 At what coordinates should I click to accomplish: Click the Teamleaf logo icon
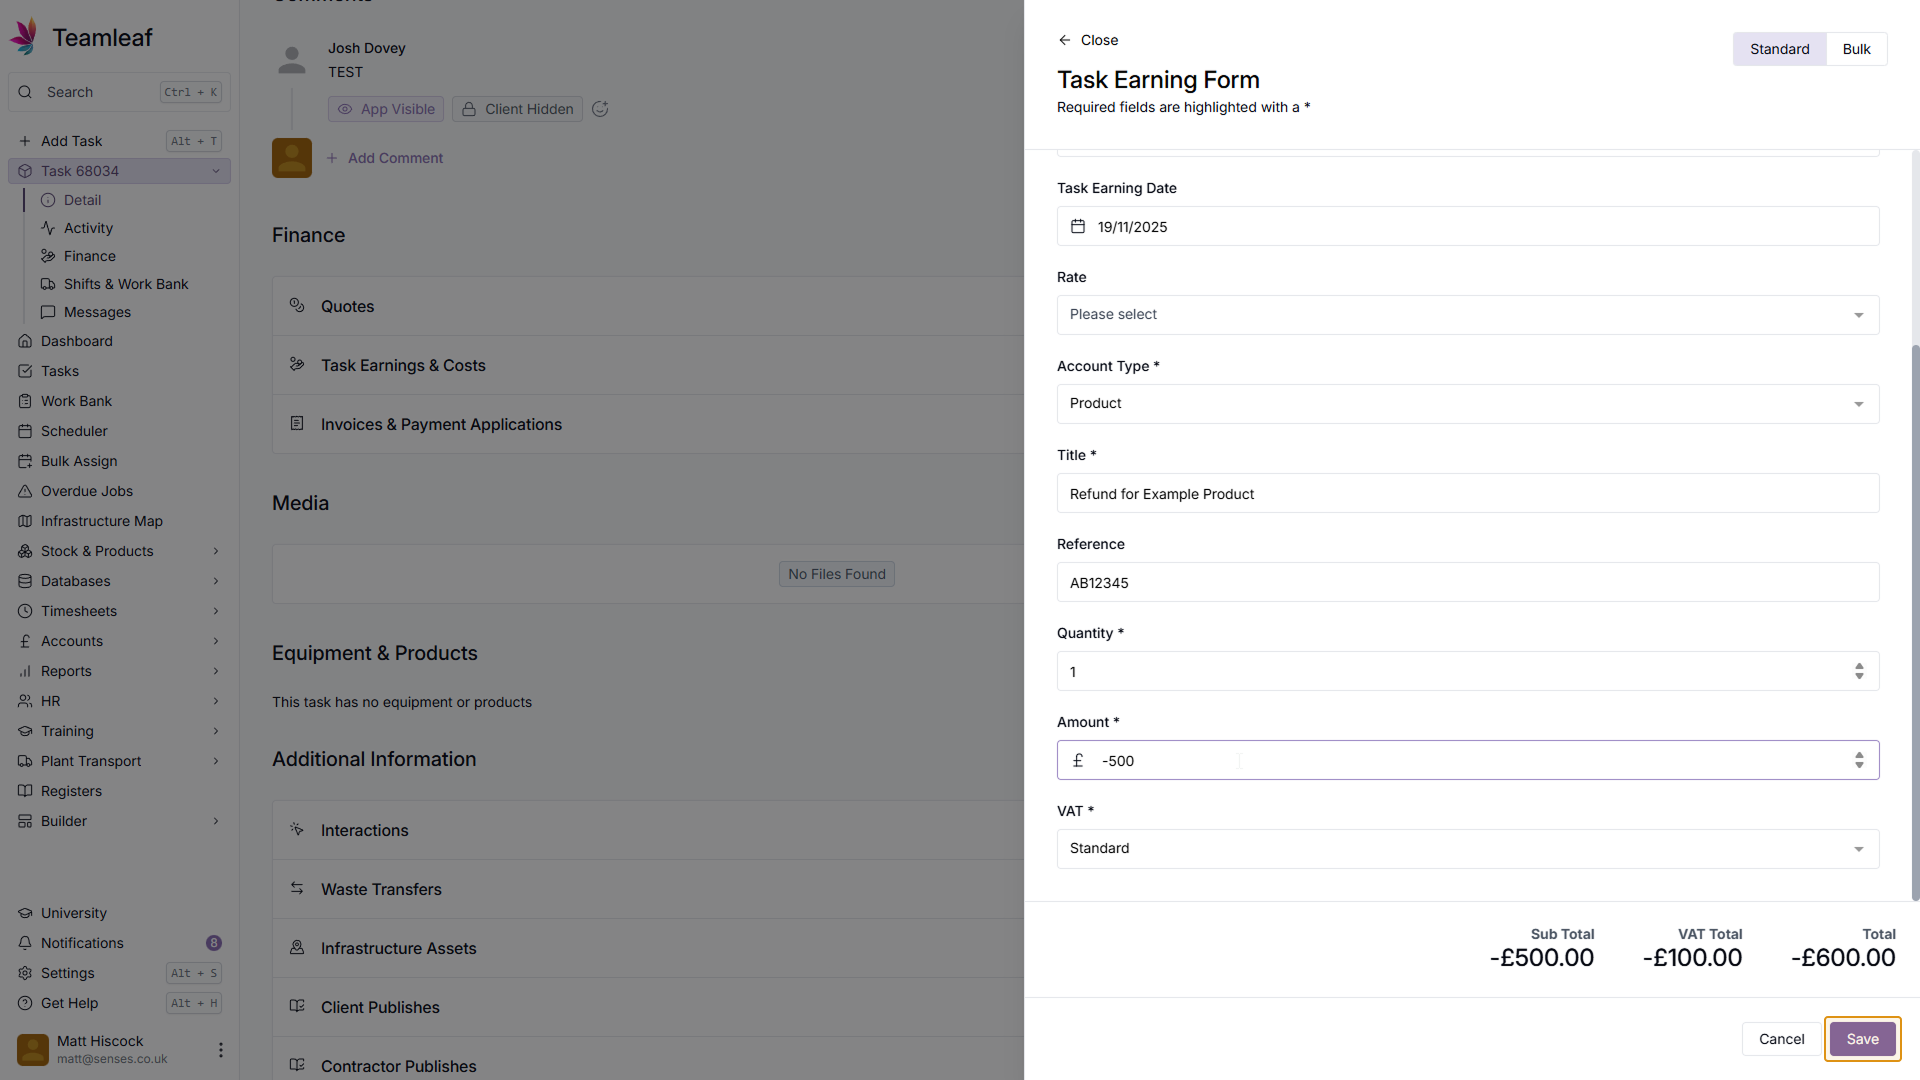25,37
